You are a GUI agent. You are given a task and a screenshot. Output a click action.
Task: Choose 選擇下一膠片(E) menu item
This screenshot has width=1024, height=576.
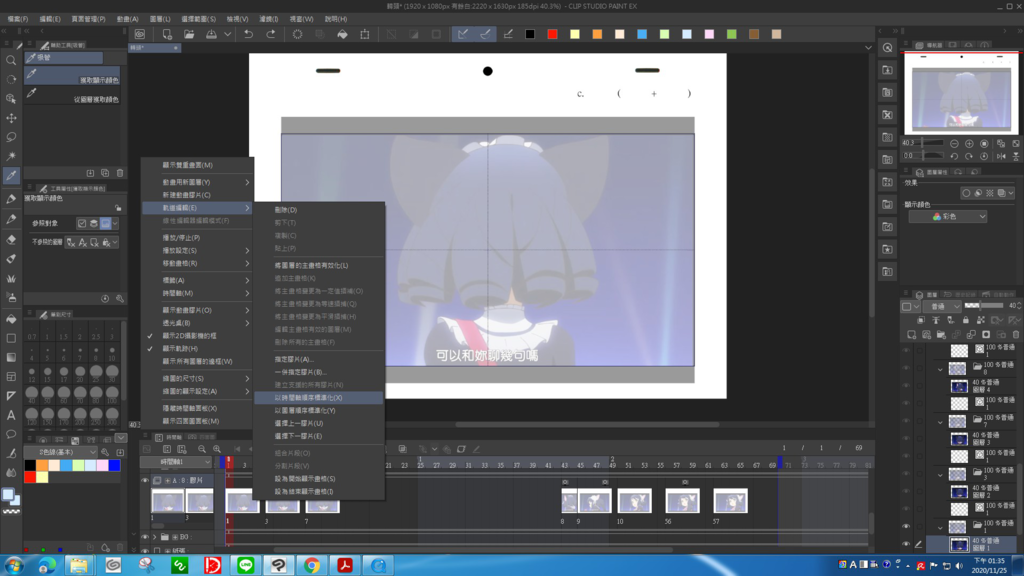pos(319,436)
